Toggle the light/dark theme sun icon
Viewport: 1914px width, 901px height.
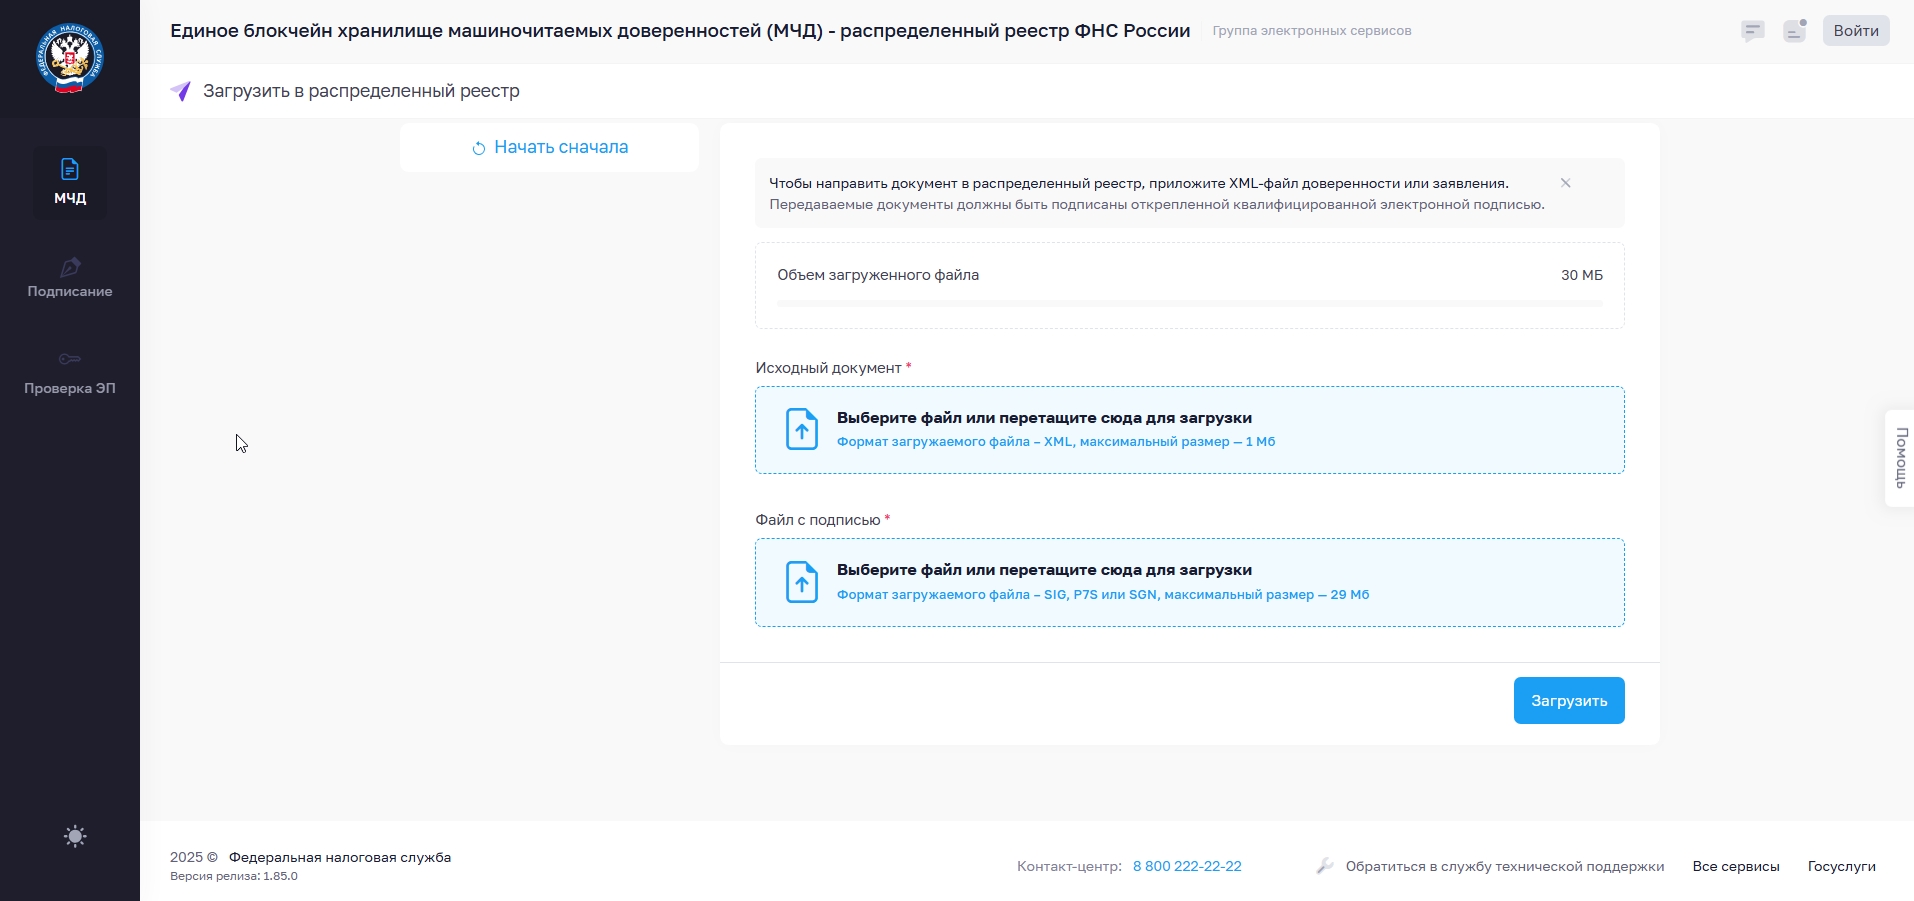75,836
